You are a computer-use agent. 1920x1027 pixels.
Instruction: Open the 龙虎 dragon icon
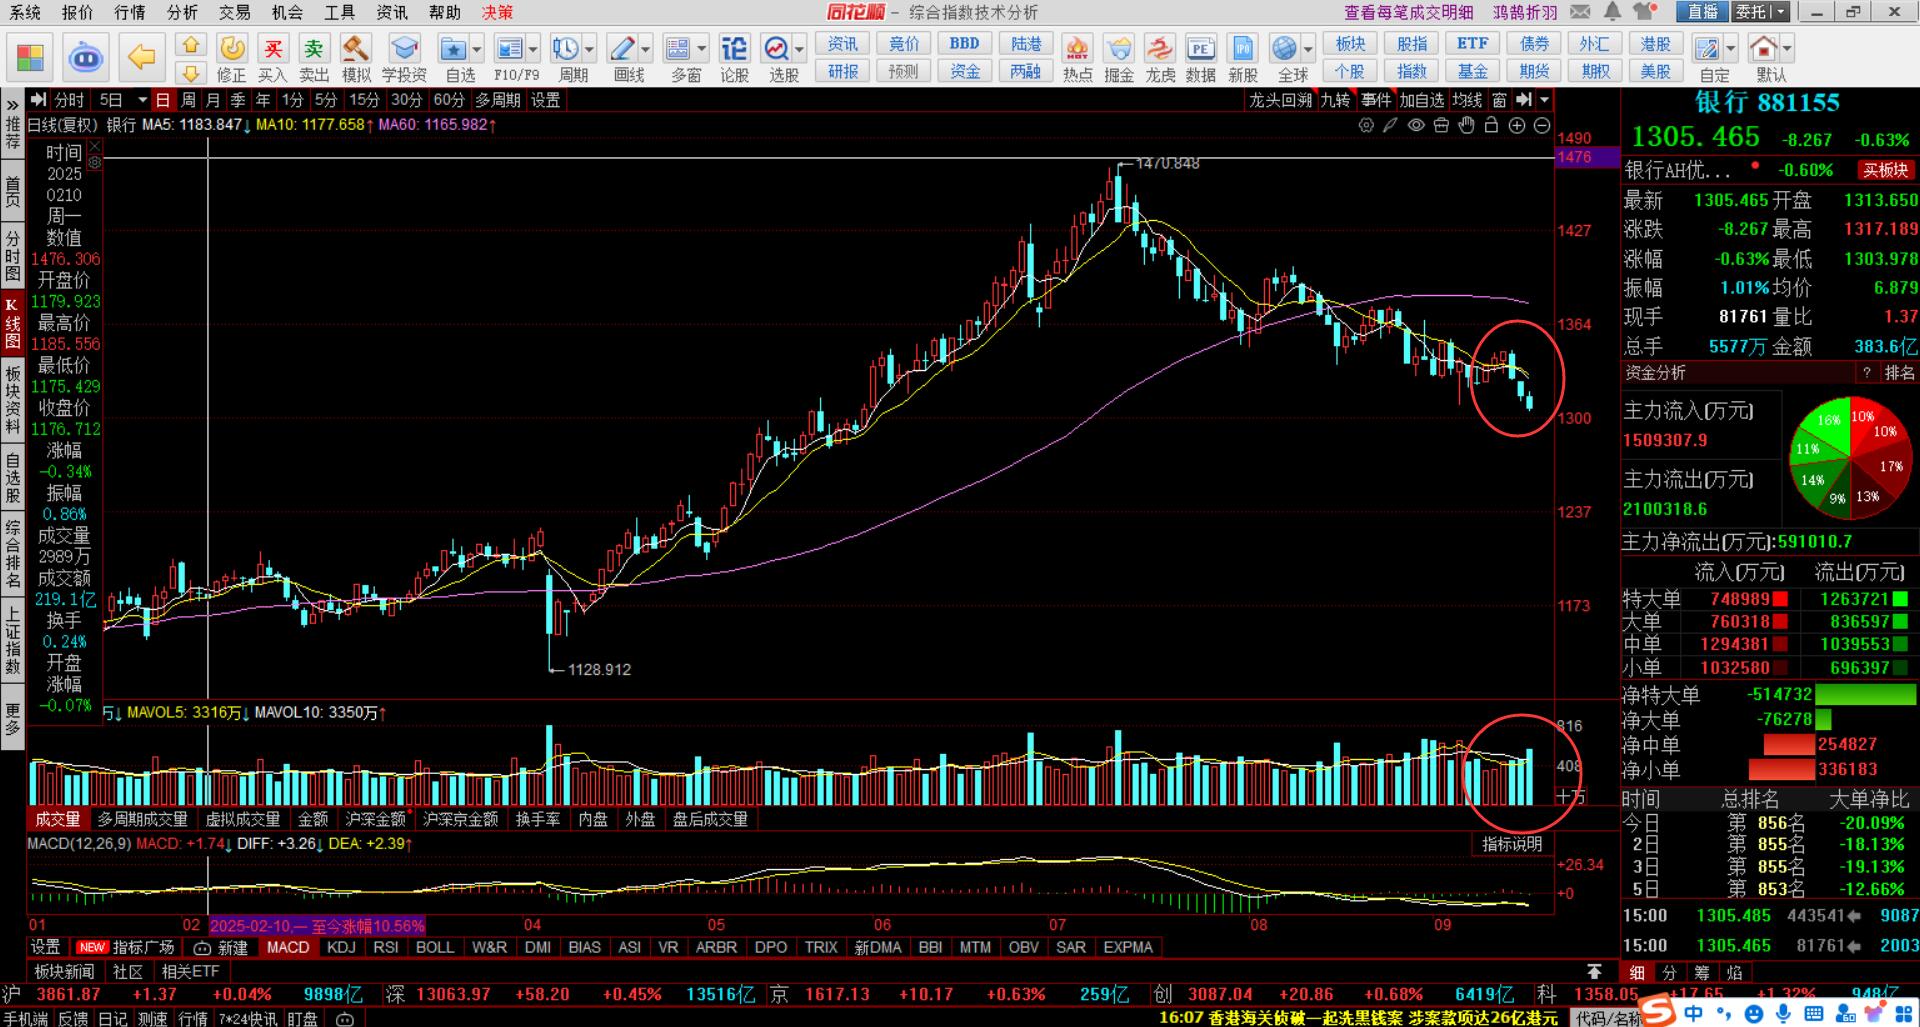pyautogui.click(x=1159, y=50)
